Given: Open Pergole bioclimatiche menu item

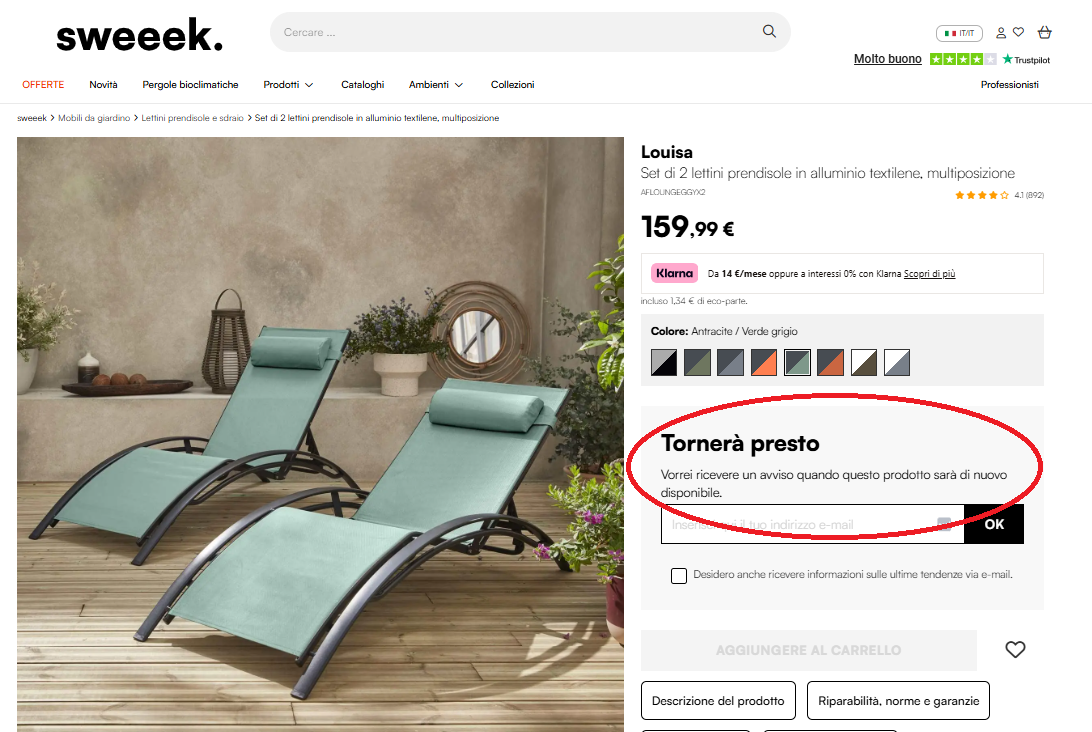Looking at the screenshot, I should 190,84.
